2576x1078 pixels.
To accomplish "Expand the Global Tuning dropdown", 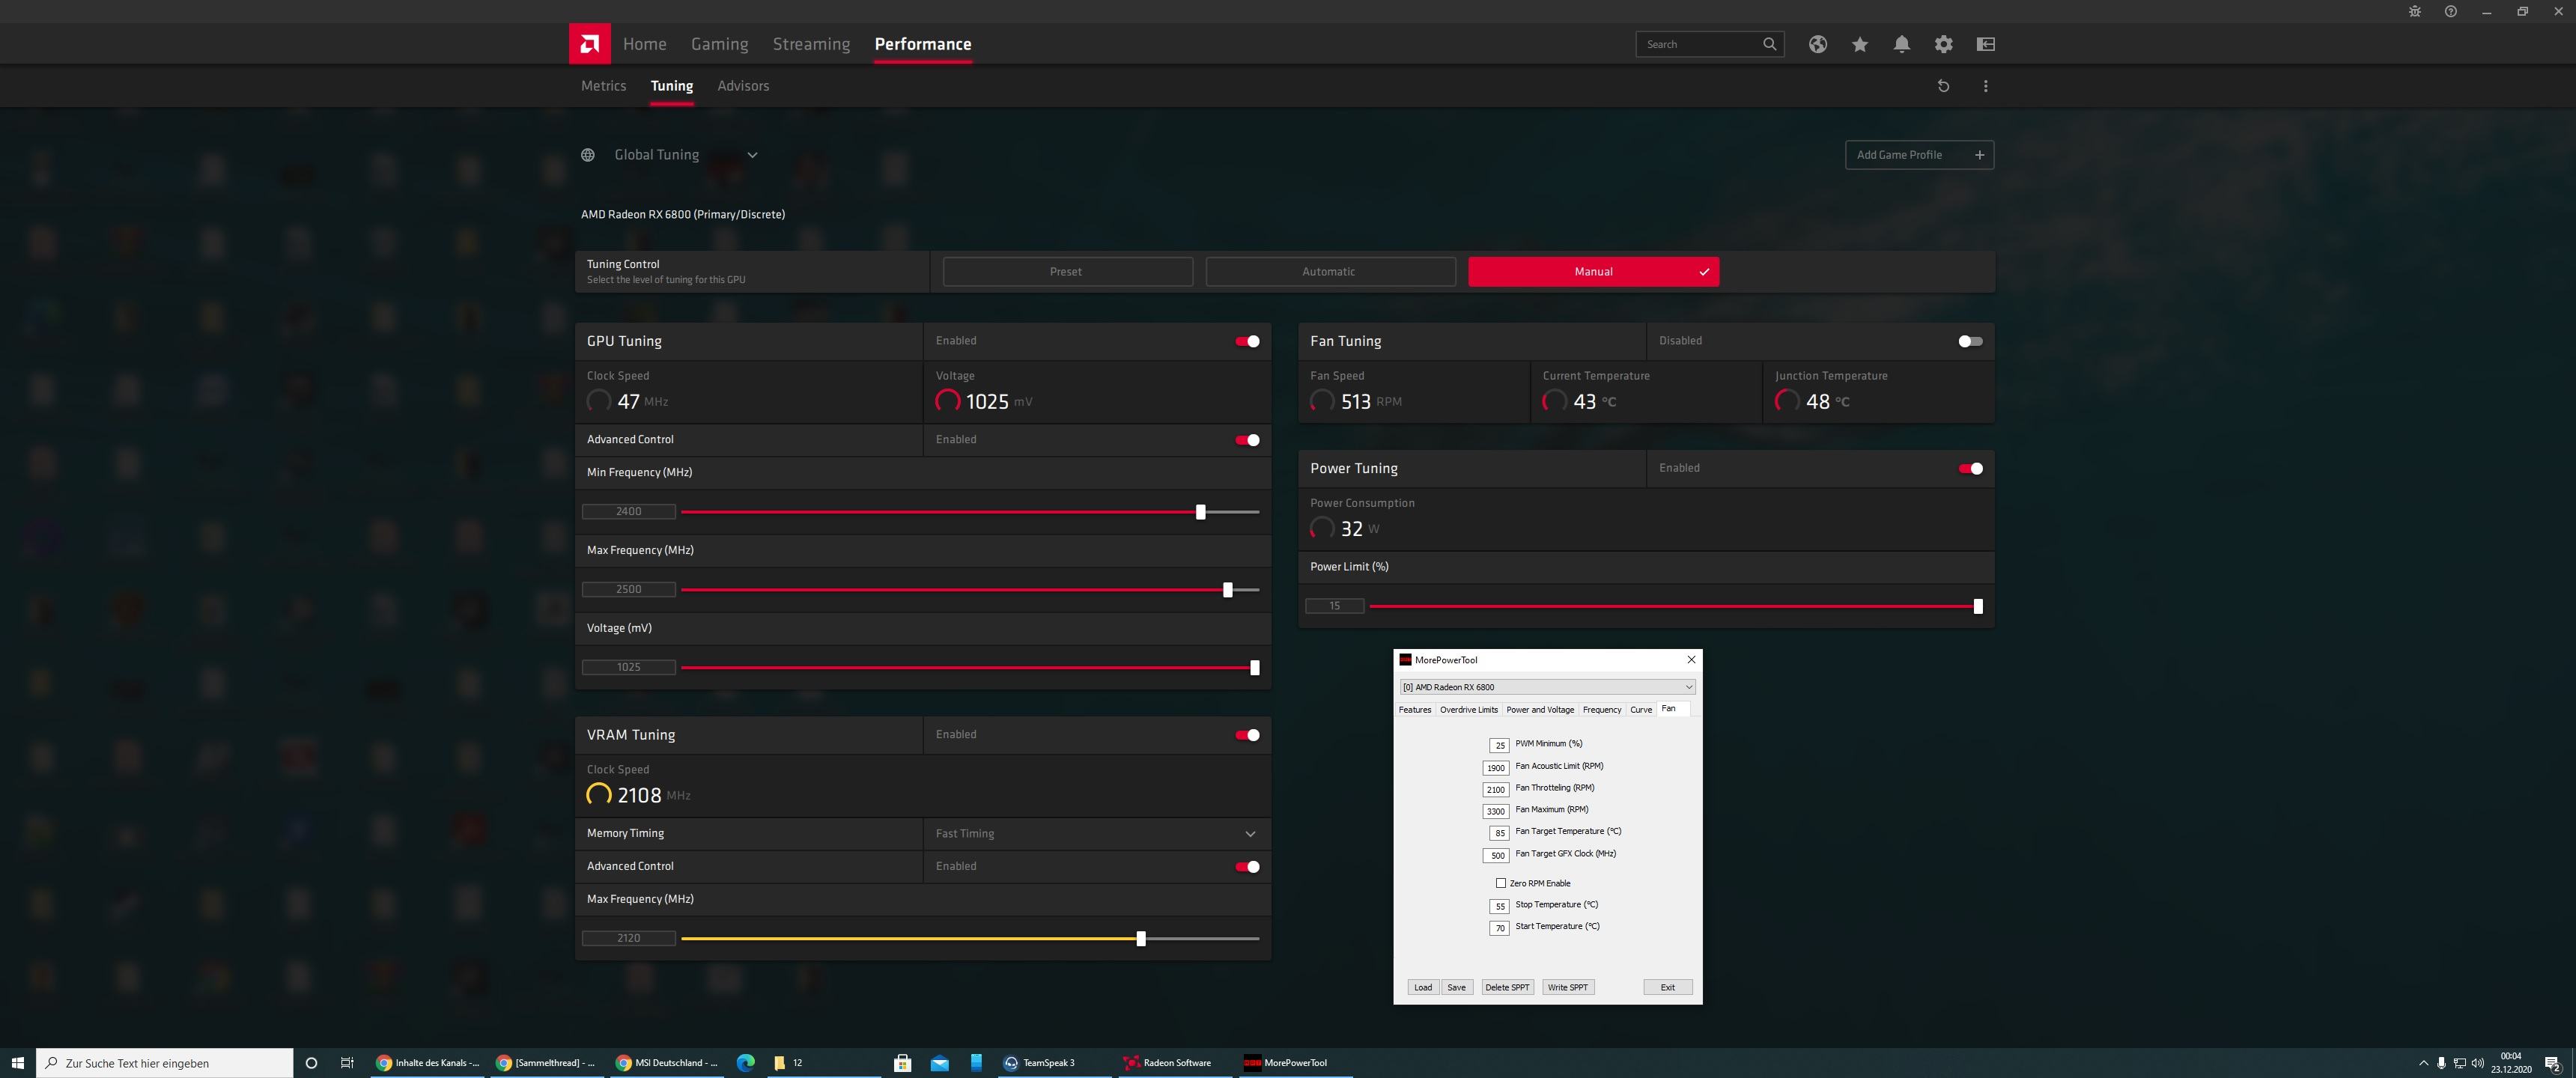I will [x=752, y=155].
